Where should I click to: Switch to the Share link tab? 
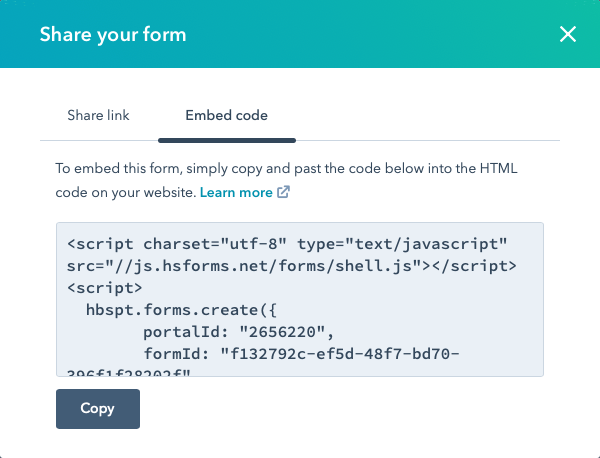coord(98,115)
